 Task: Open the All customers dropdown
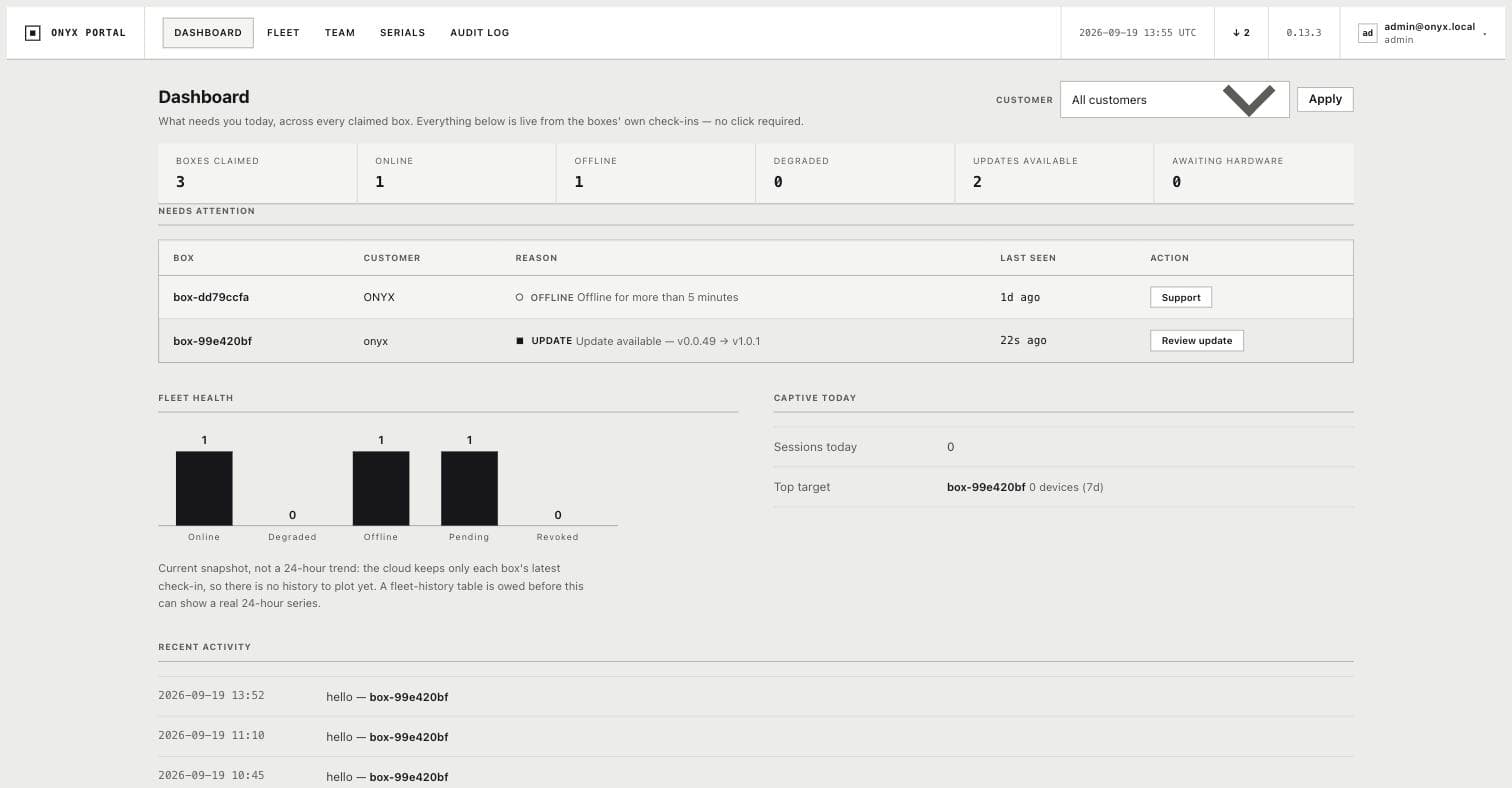pos(1174,99)
